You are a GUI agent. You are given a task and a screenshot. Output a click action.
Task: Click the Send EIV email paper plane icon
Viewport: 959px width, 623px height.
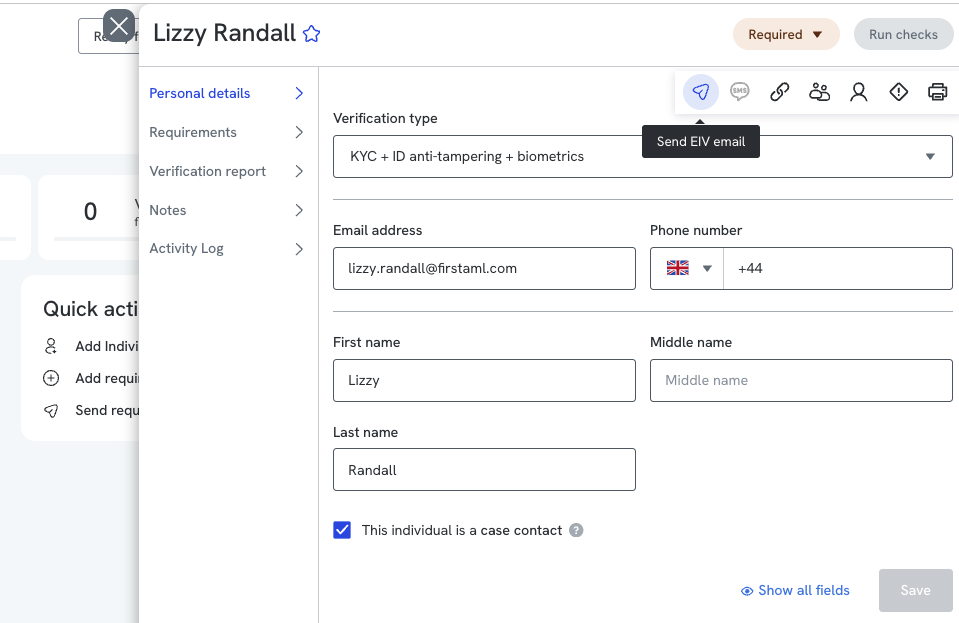tap(700, 92)
